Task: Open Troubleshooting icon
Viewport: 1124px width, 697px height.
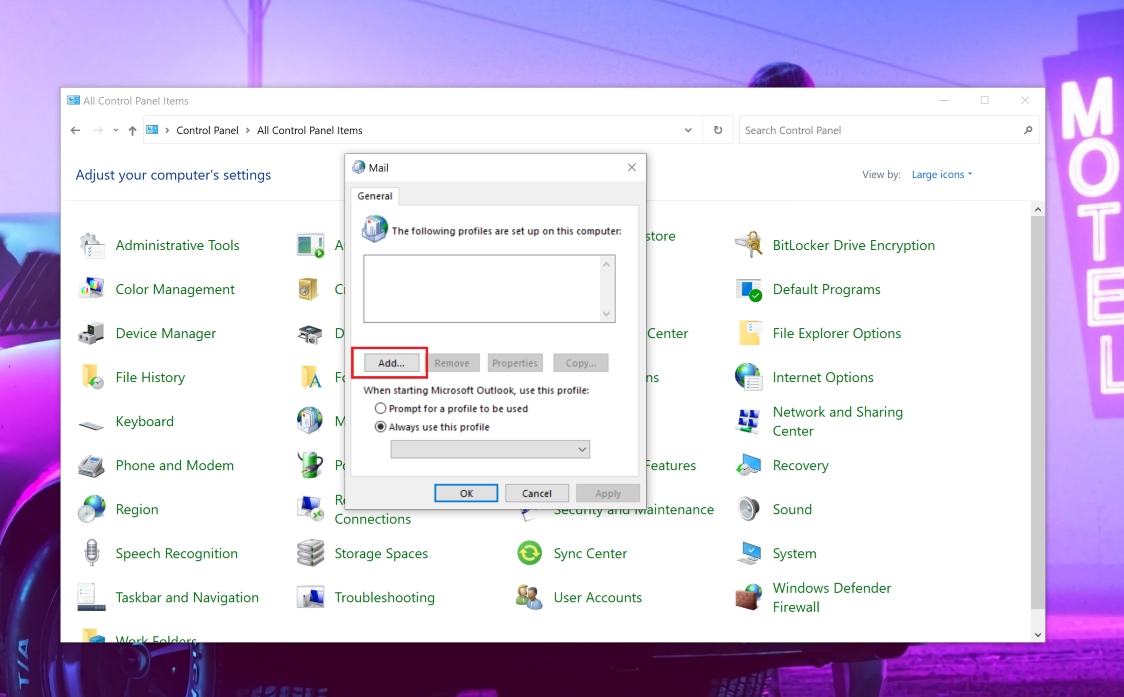Action: [x=310, y=597]
